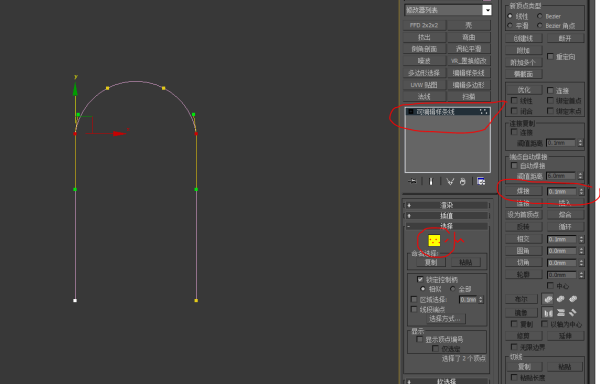600x384 pixels.
Task: Click the 布尔 button
Action: 521,299
